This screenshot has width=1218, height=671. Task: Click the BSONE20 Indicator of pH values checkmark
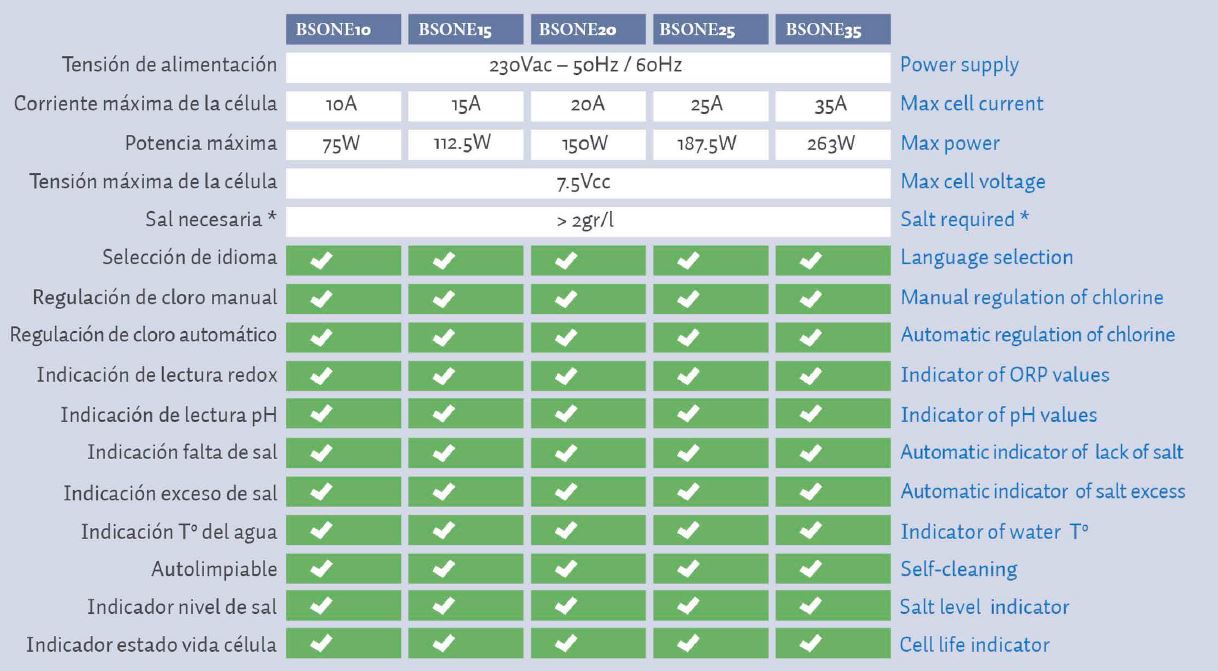coord(565,414)
